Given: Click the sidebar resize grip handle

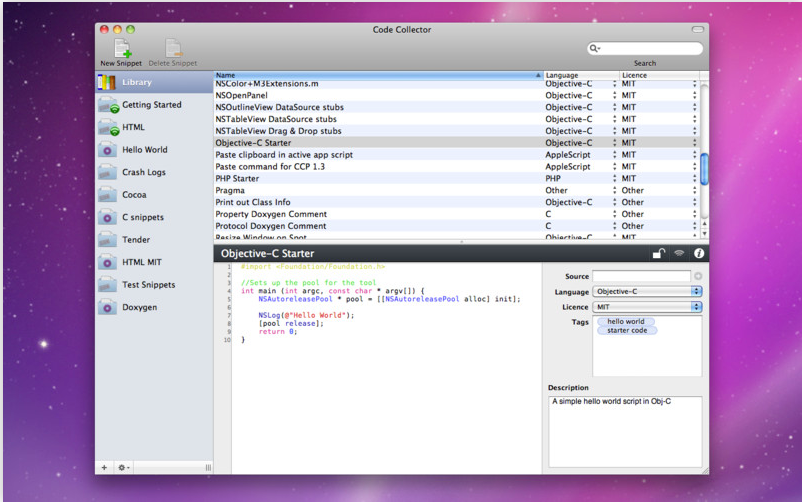Looking at the screenshot, I should click(x=208, y=467).
